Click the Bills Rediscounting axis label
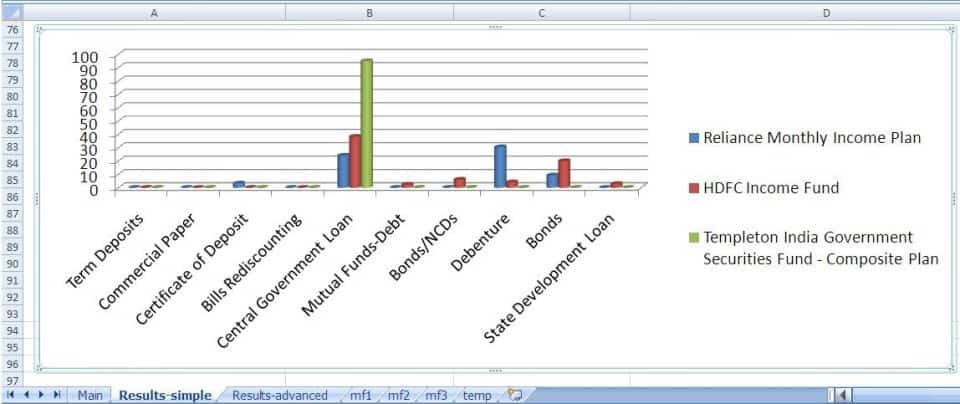This screenshot has height=404, width=960. (x=252, y=263)
